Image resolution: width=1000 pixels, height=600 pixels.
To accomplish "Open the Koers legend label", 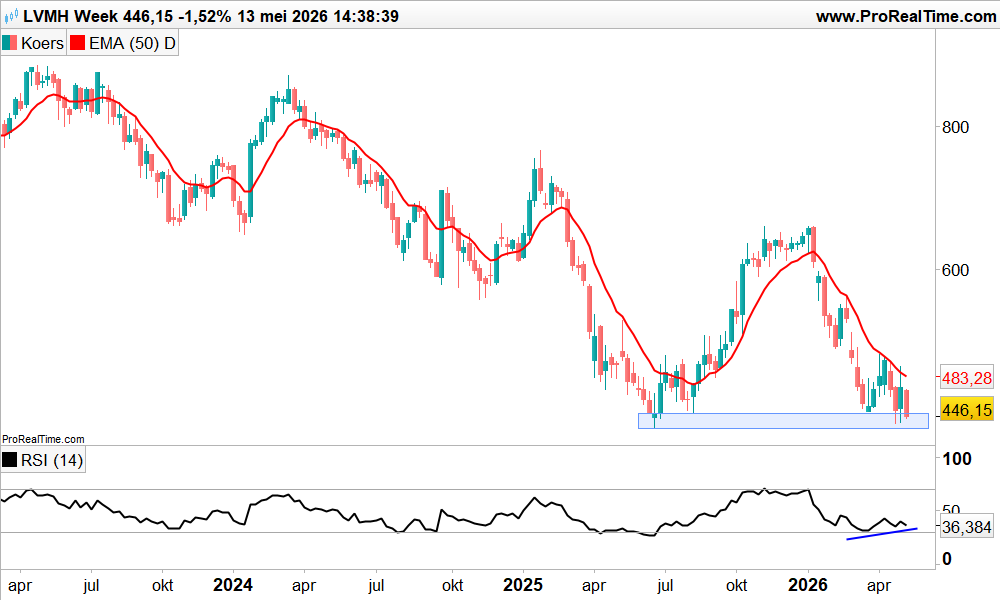I will [42, 43].
